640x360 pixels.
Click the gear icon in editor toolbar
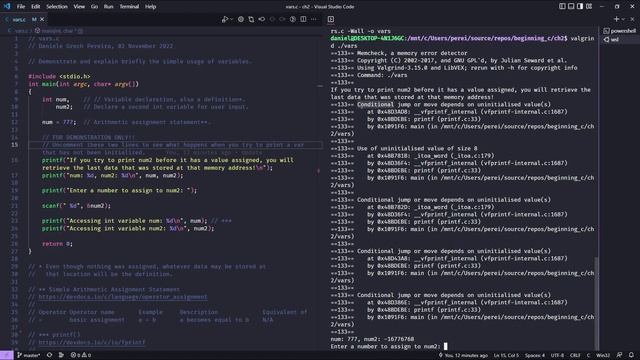[x=241, y=19]
